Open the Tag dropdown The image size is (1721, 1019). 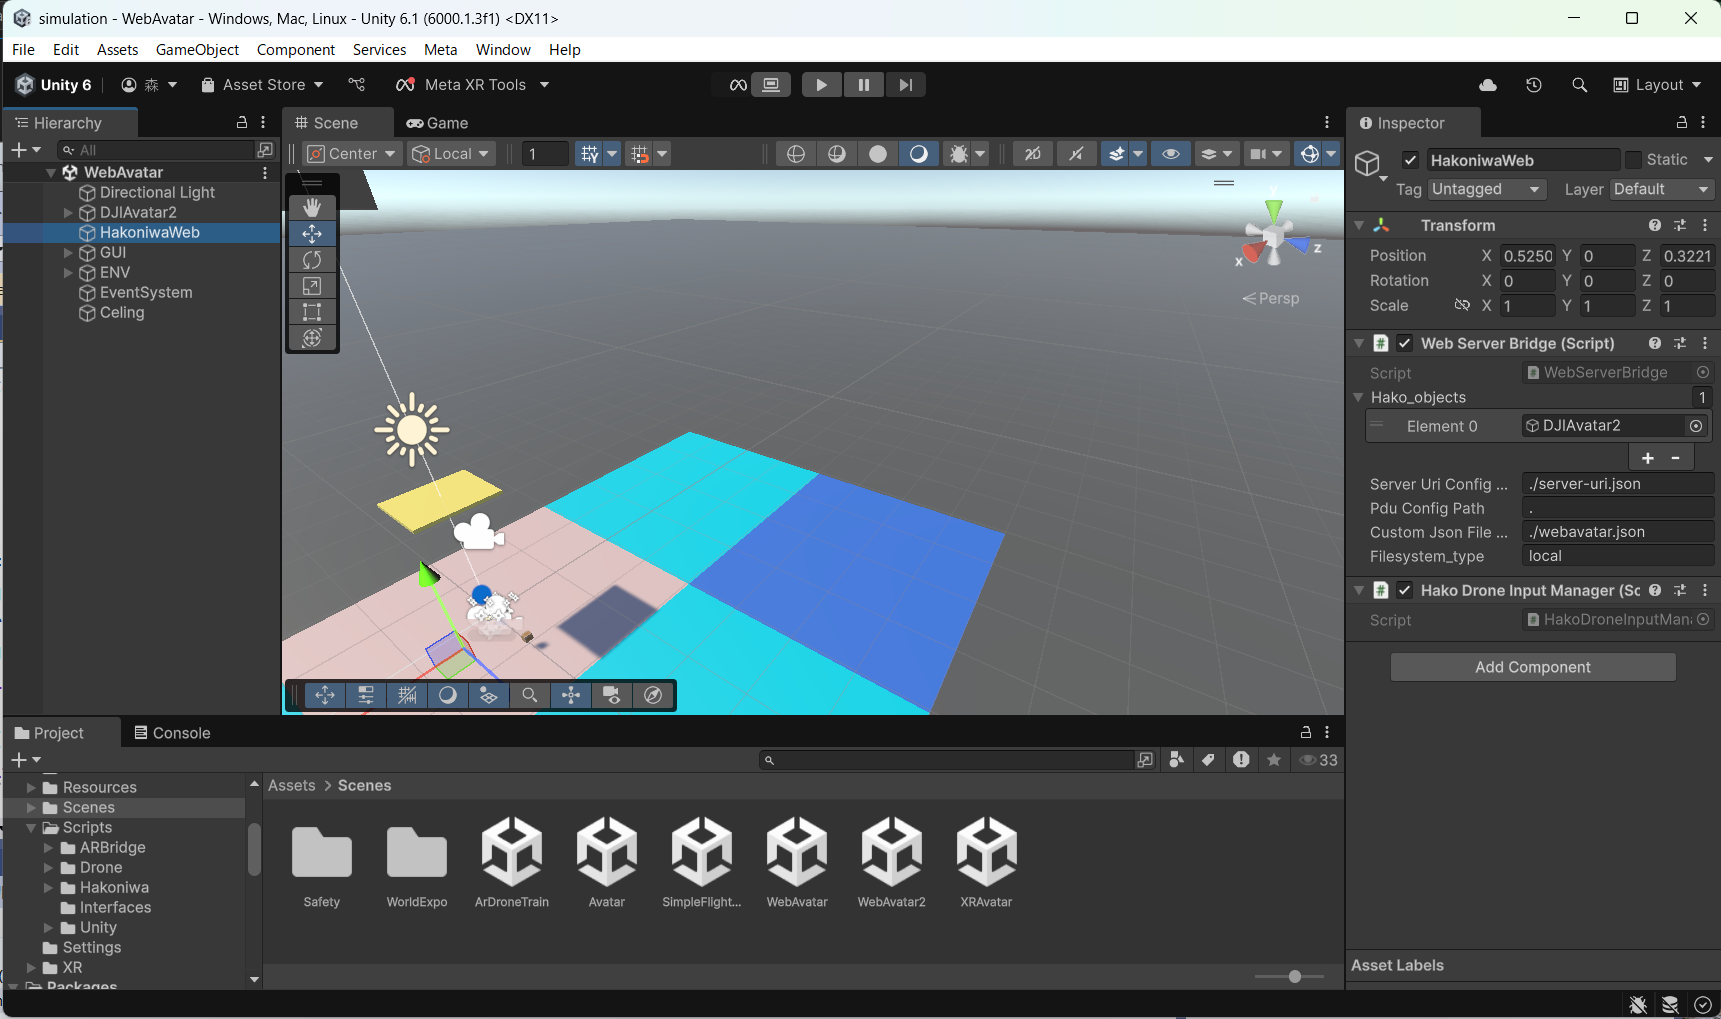tap(1486, 189)
